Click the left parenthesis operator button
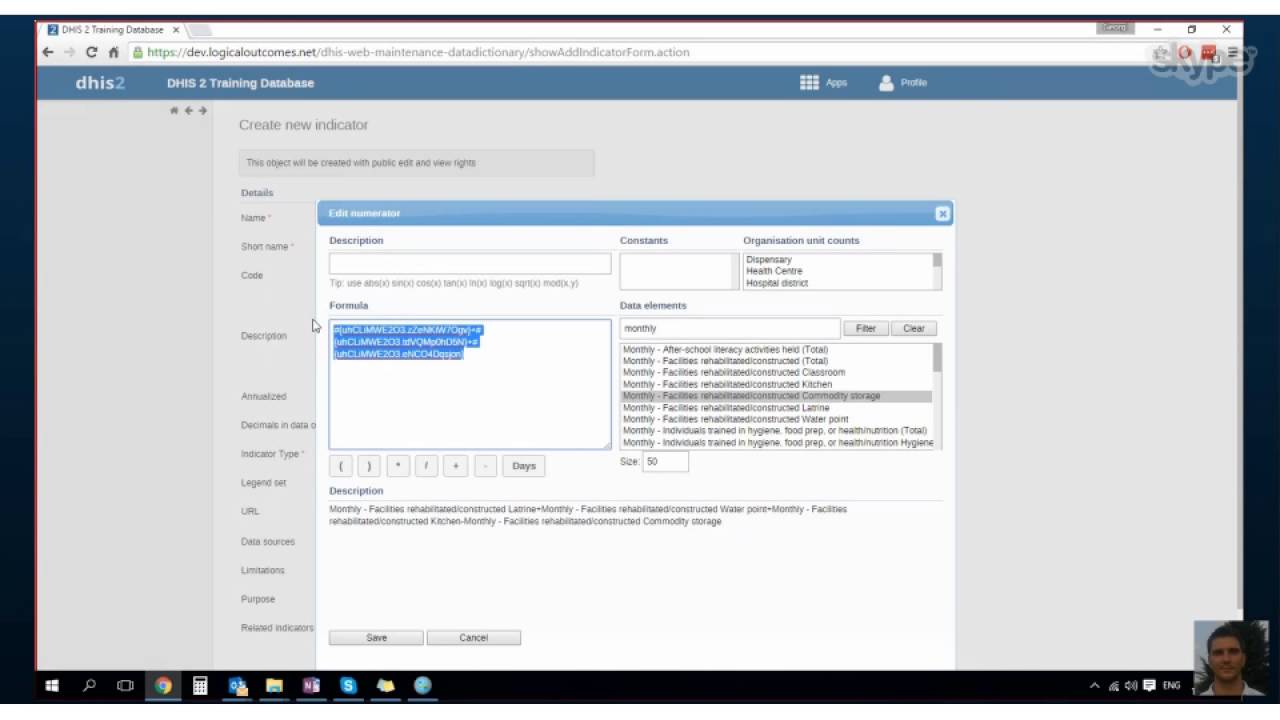This screenshot has height=720, width=1280. [x=341, y=466]
